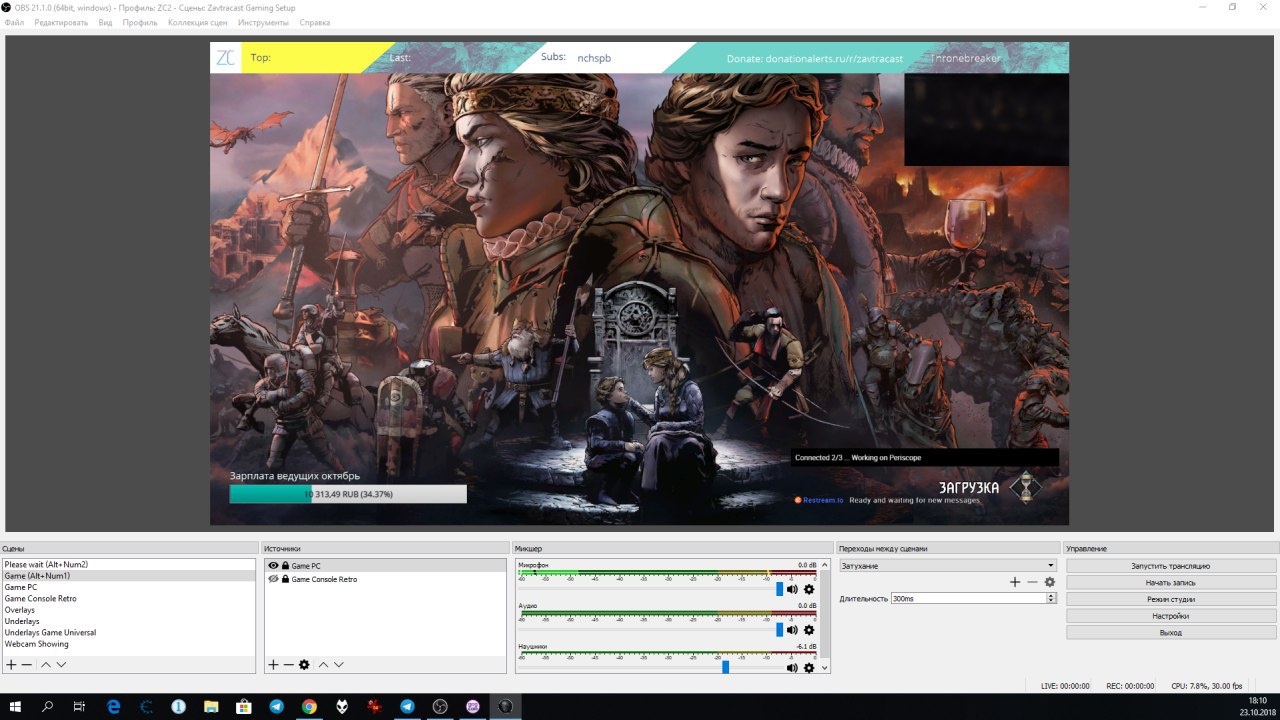Click the mixer panel scroll up arrow

(825, 565)
